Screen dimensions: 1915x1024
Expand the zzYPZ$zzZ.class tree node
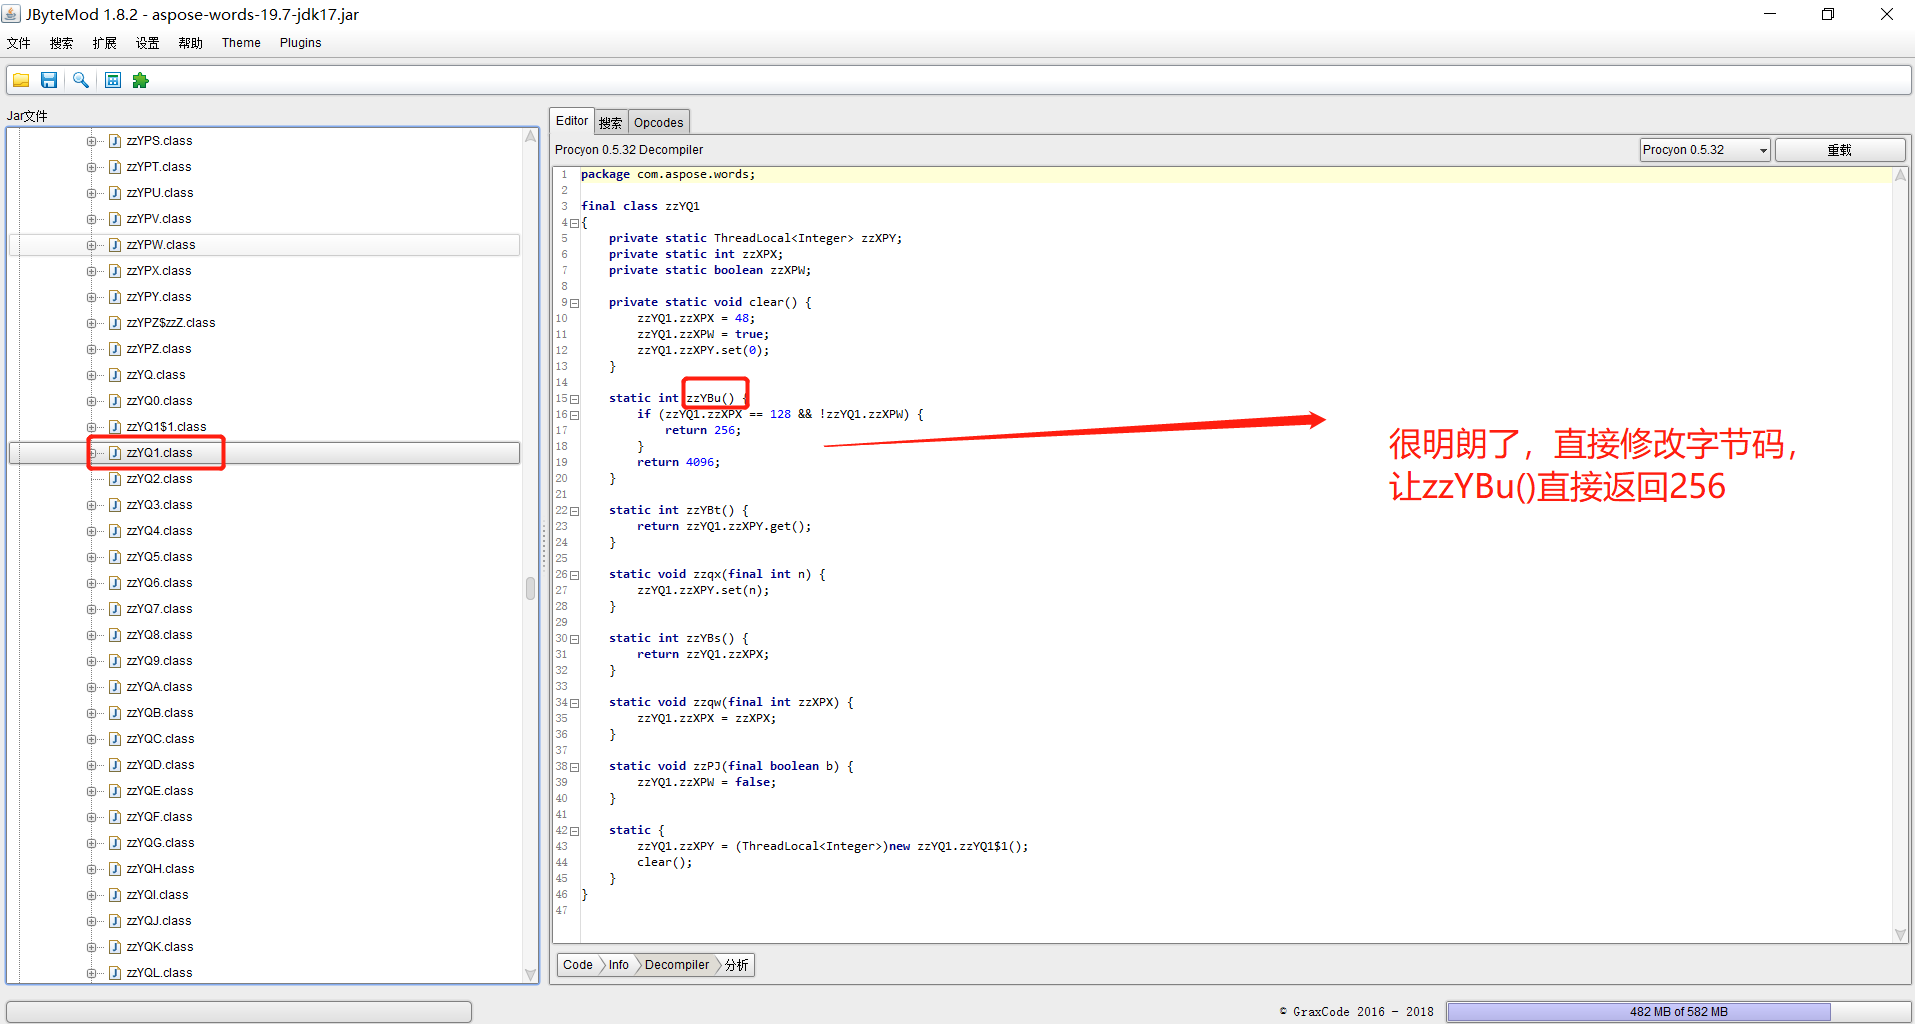coord(92,323)
